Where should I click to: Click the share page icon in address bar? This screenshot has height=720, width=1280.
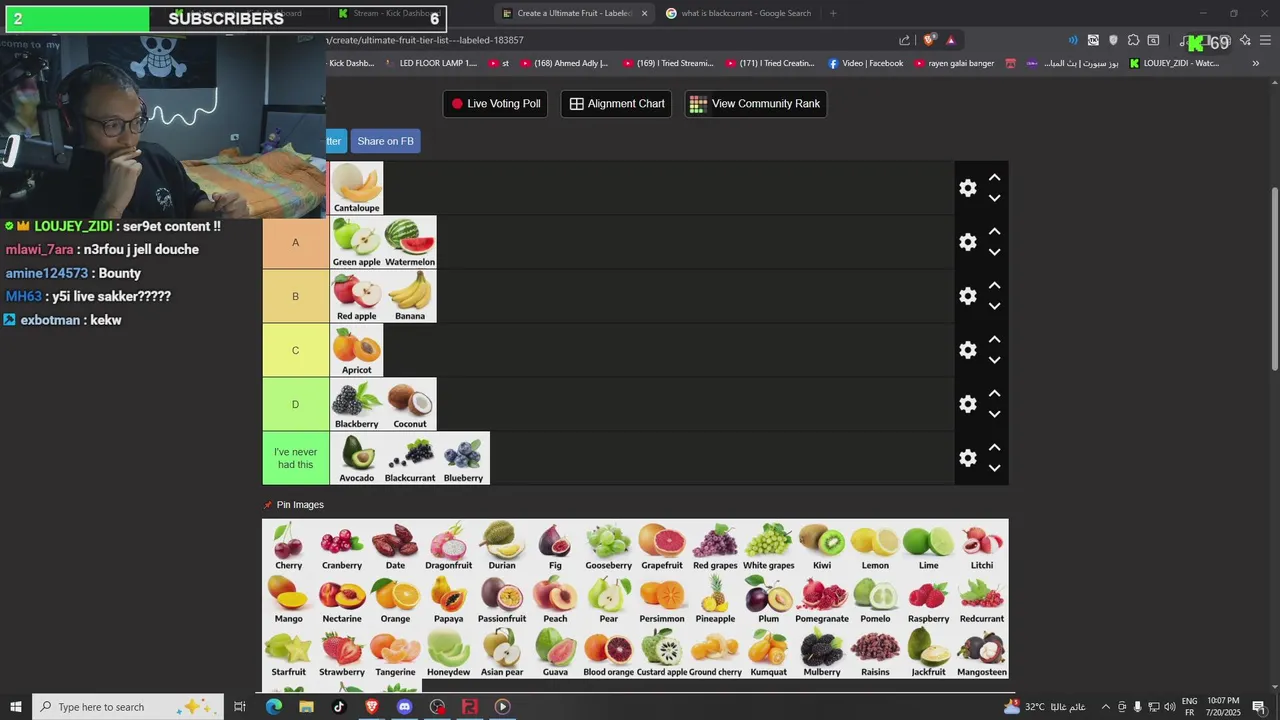(x=904, y=40)
